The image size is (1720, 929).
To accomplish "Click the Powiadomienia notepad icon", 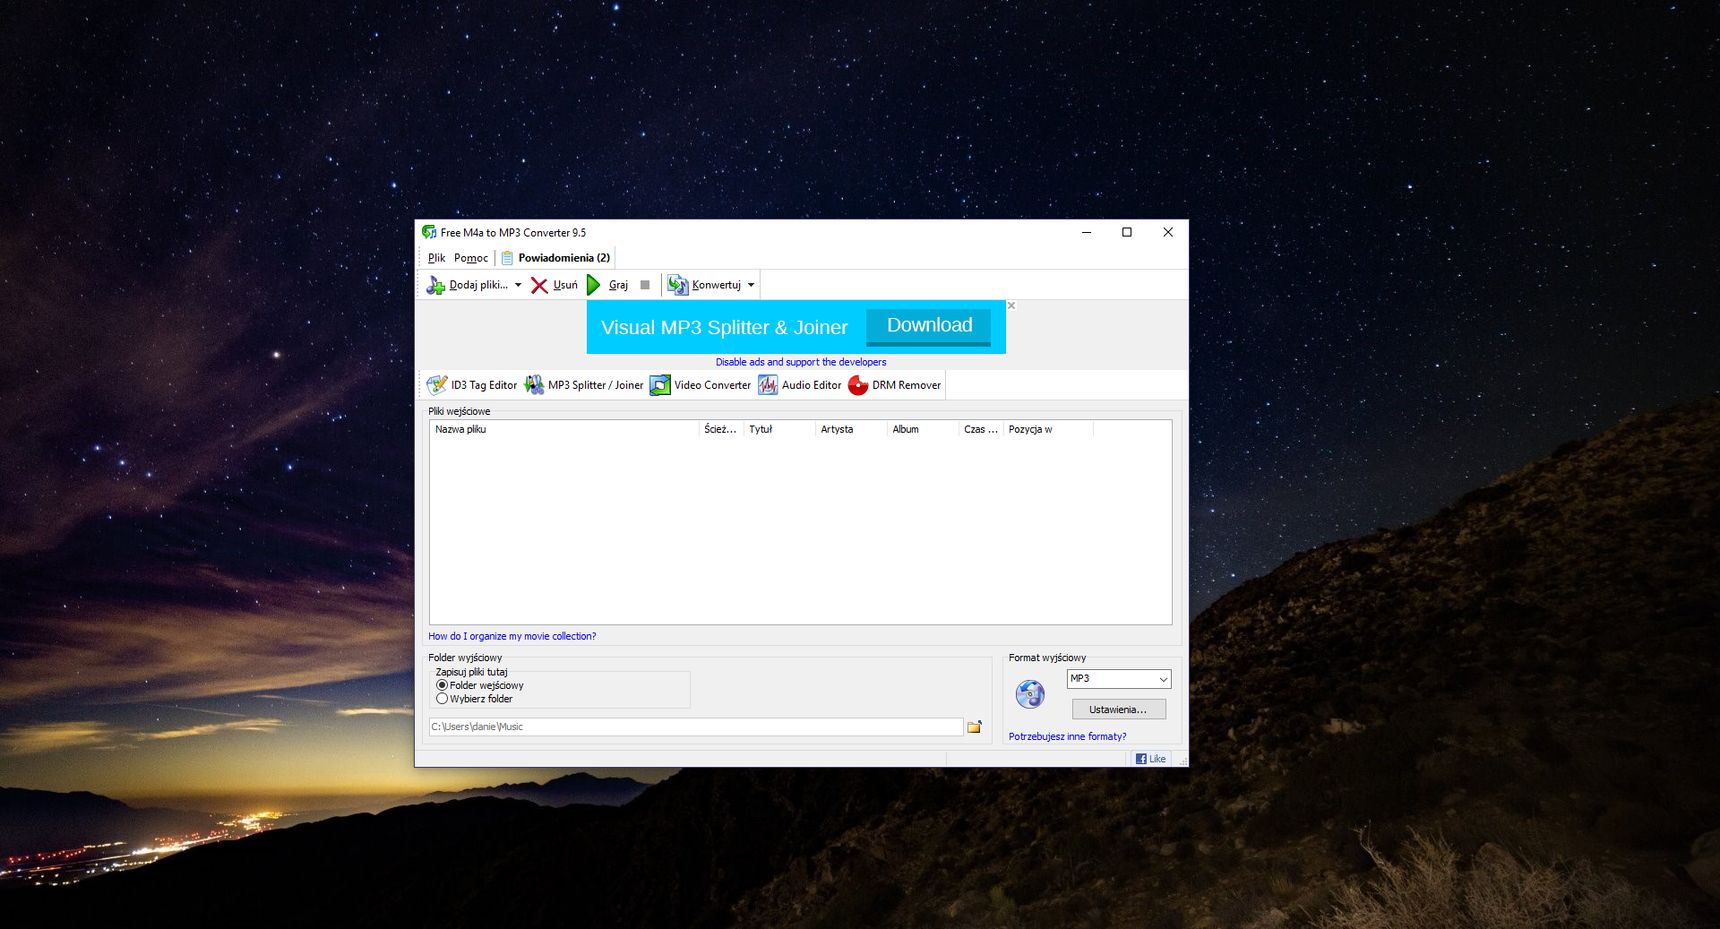I will [x=507, y=258].
